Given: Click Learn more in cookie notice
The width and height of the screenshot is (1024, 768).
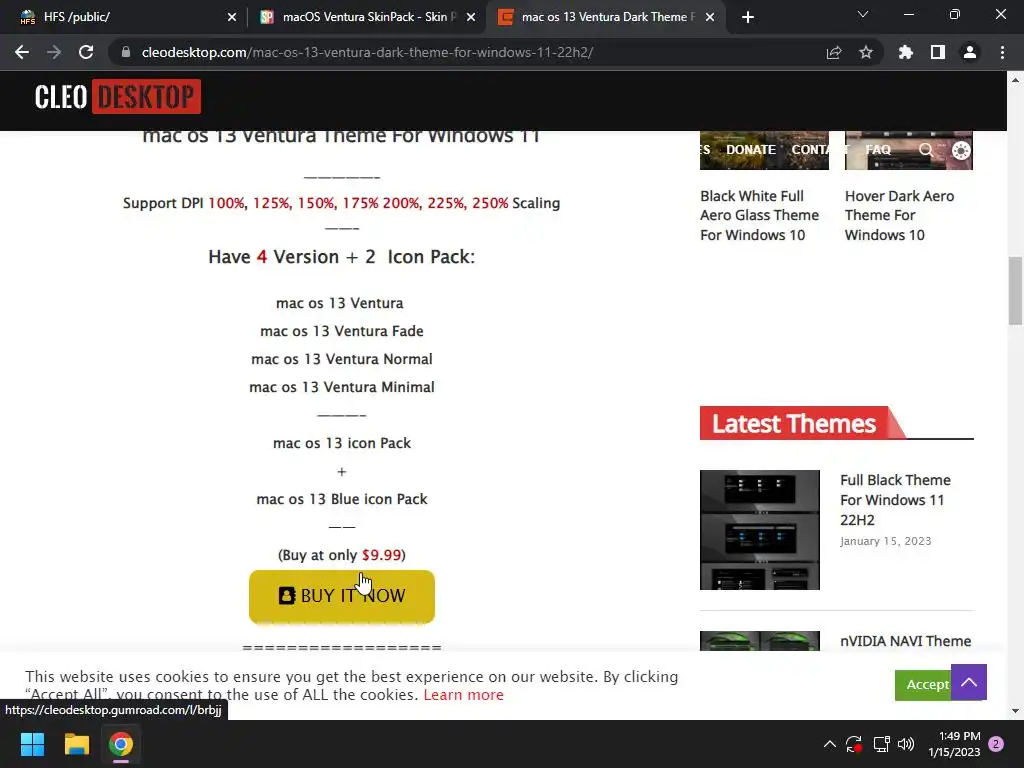Looking at the screenshot, I should (x=464, y=695).
